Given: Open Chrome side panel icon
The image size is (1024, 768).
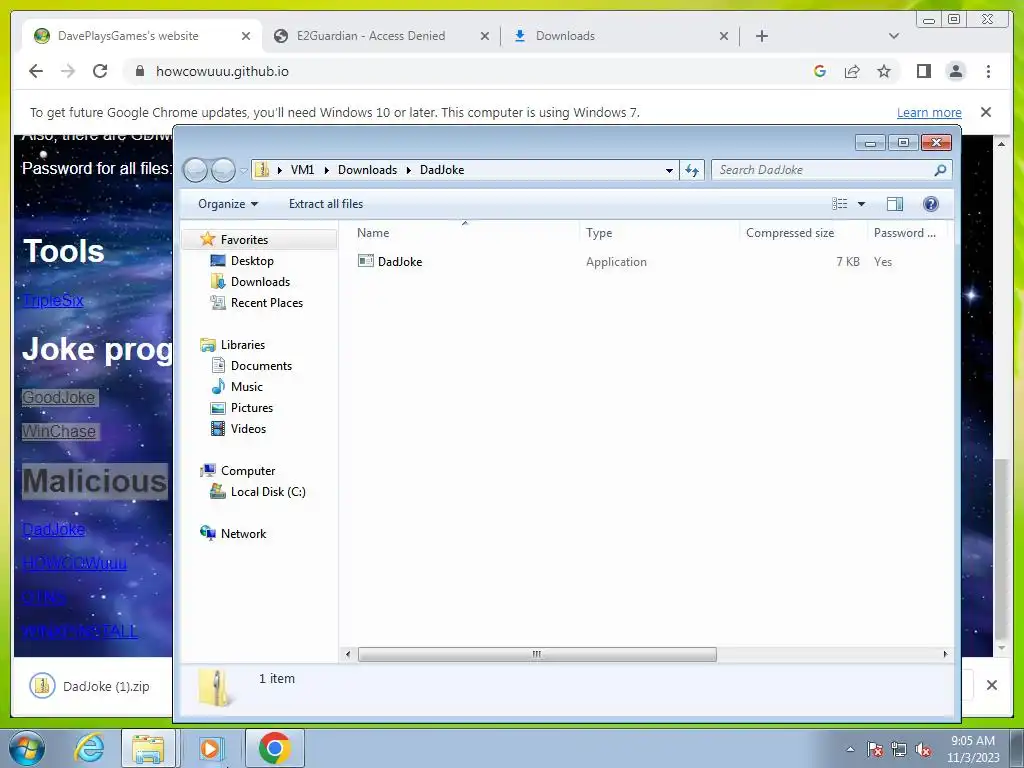Looking at the screenshot, I should [x=923, y=71].
